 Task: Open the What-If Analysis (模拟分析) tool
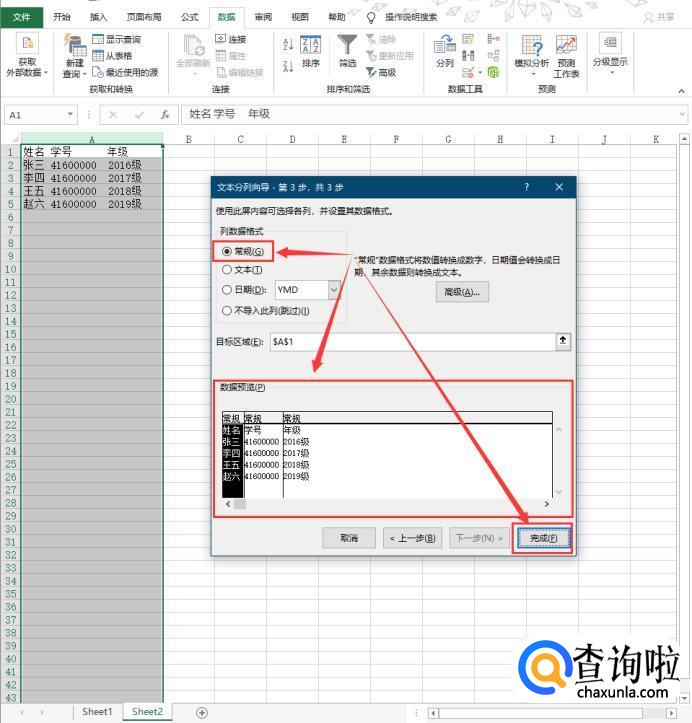point(531,50)
